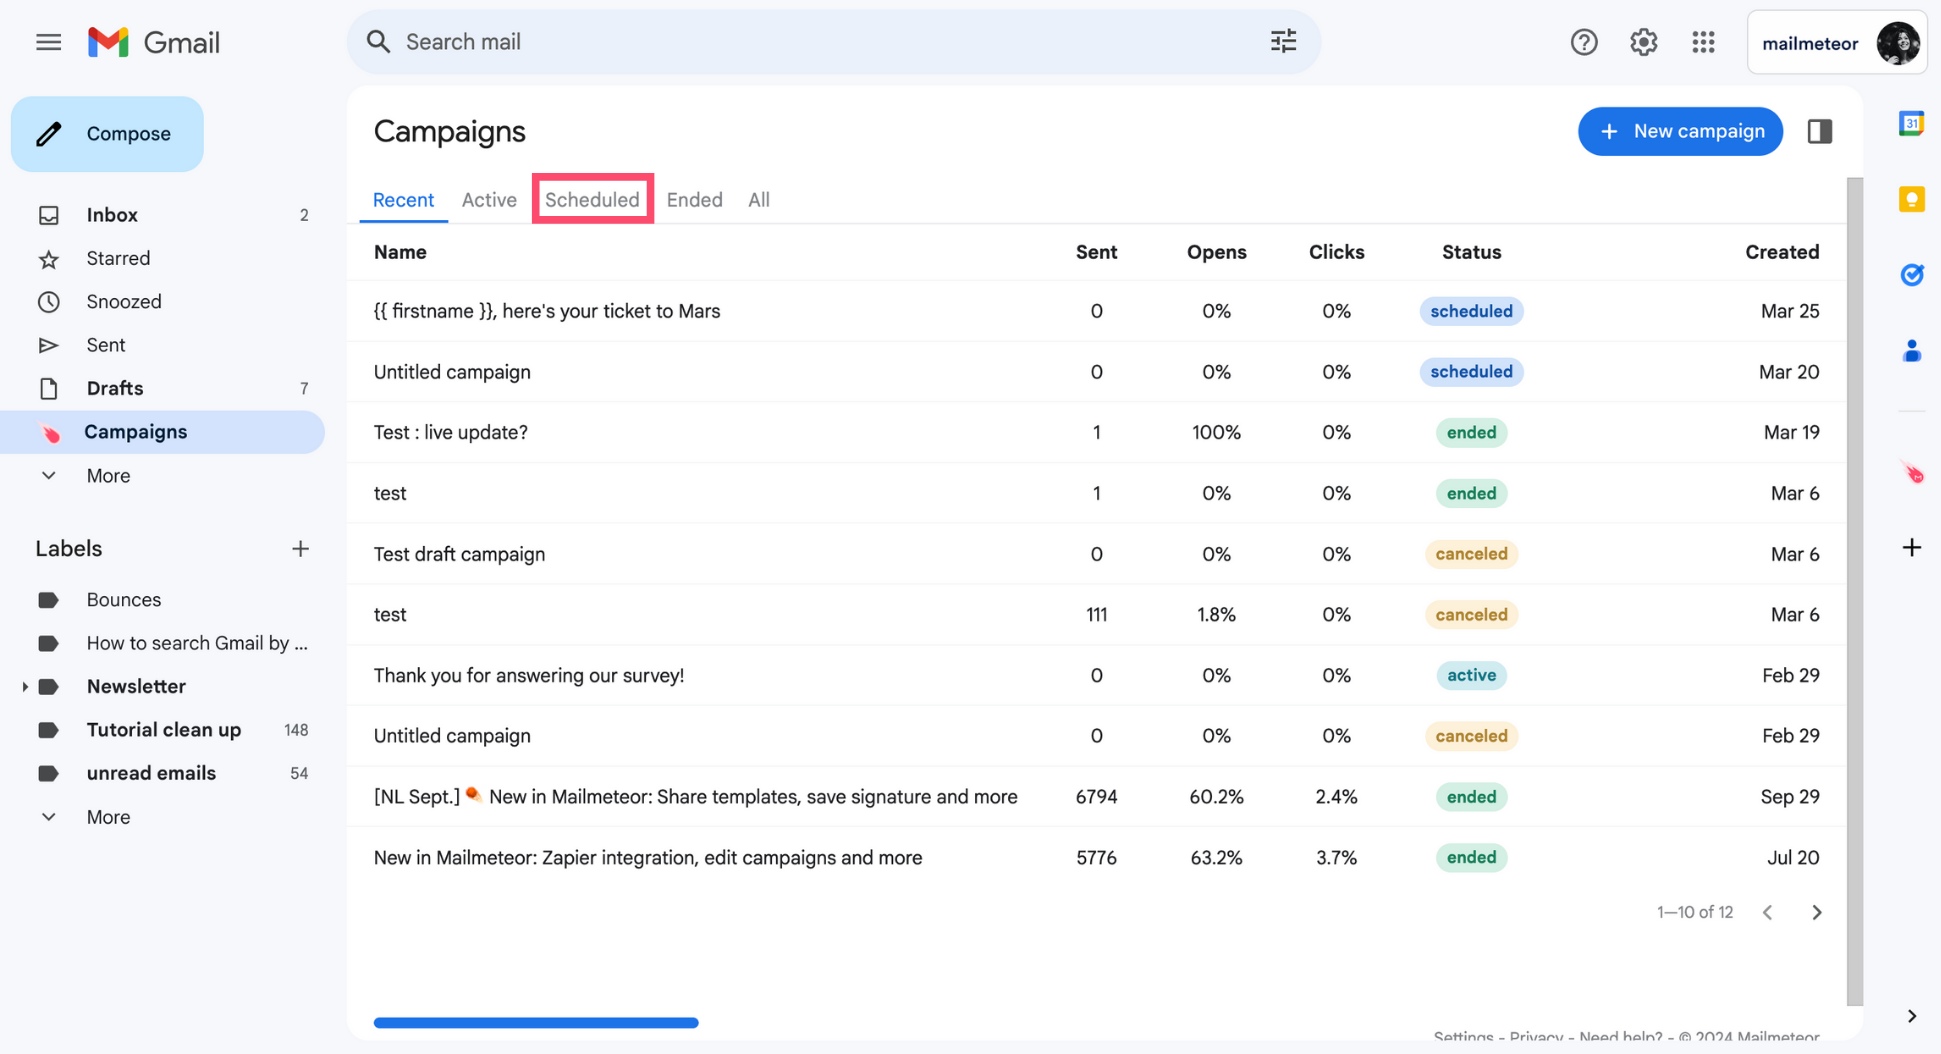Open the mailmeteor account avatar
Viewport: 1941px width, 1054px height.
click(1898, 43)
